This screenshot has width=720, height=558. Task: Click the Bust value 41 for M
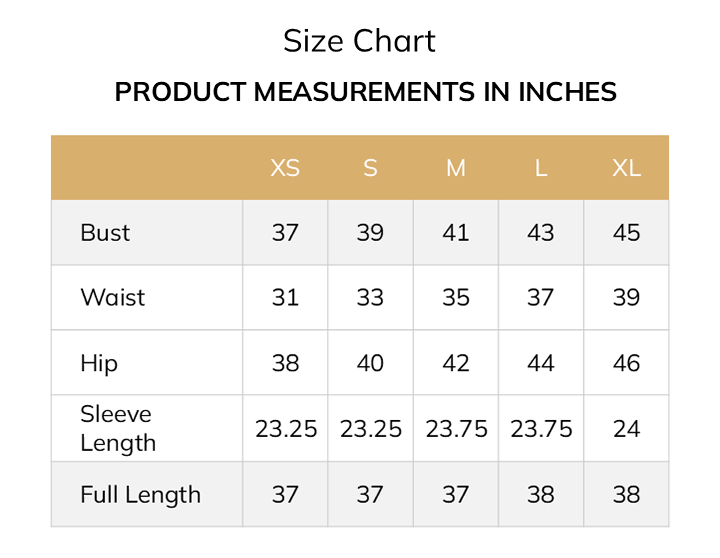click(x=456, y=232)
